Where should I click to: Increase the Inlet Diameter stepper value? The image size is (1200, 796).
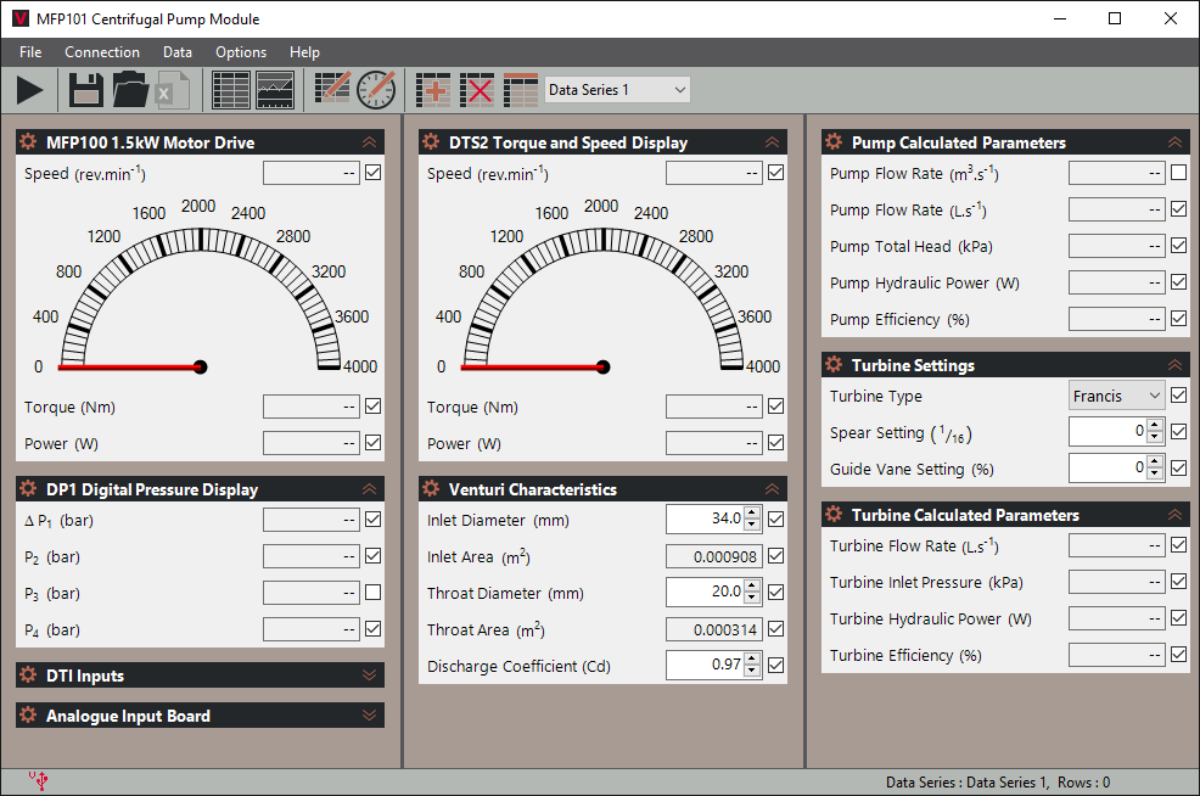click(752, 513)
